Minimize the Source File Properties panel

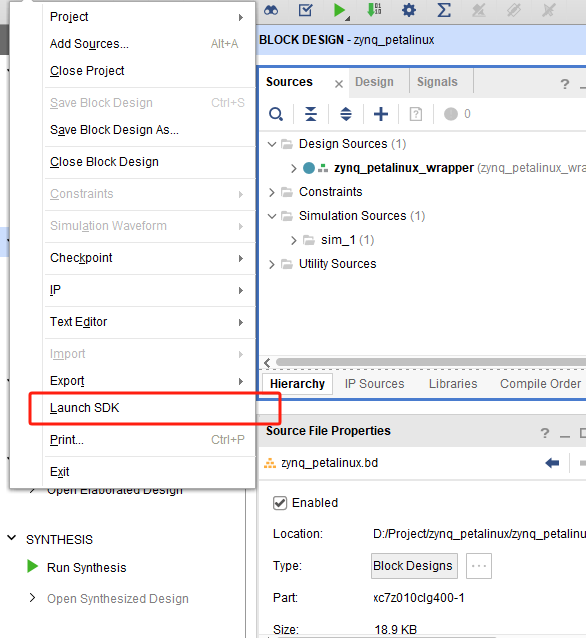point(565,434)
